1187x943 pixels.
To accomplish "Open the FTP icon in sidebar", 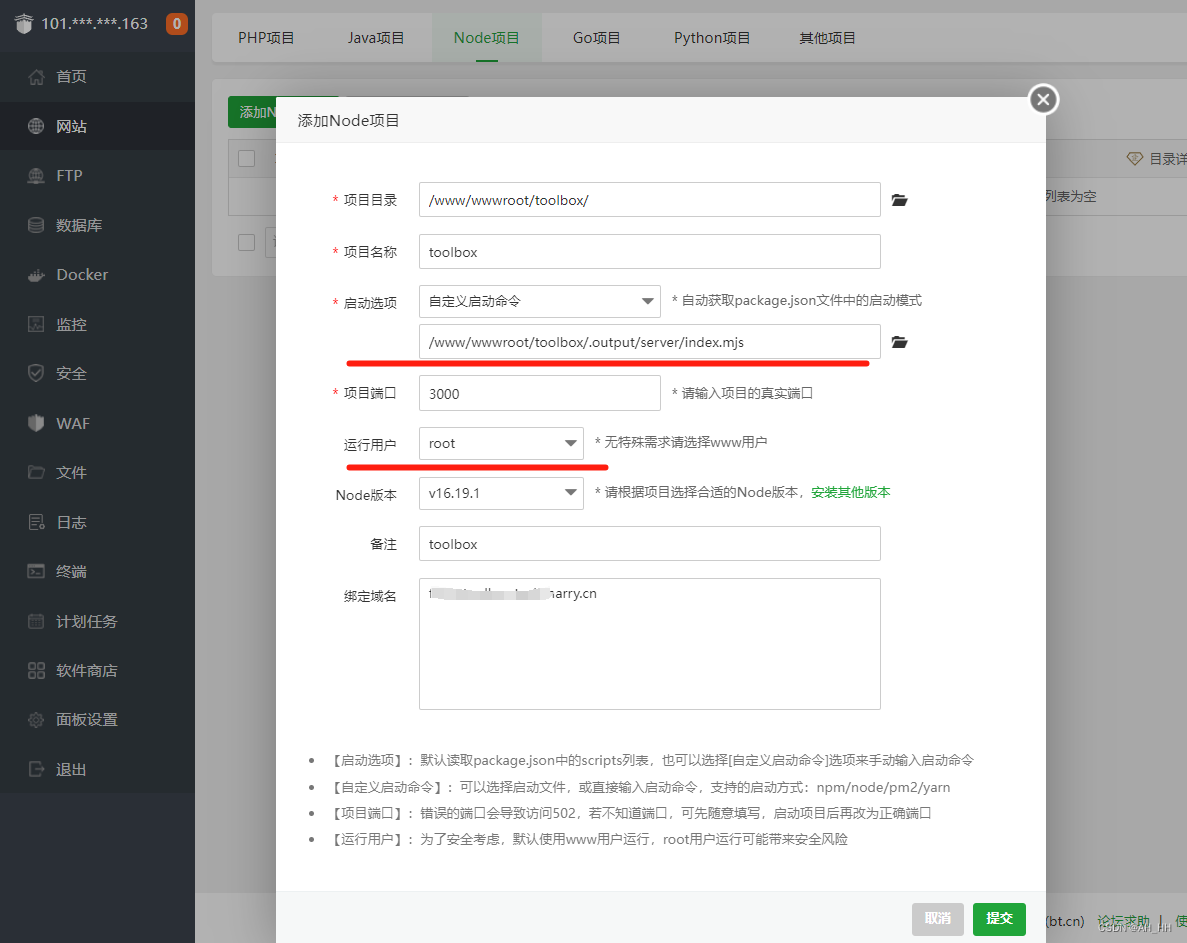I will (36, 176).
